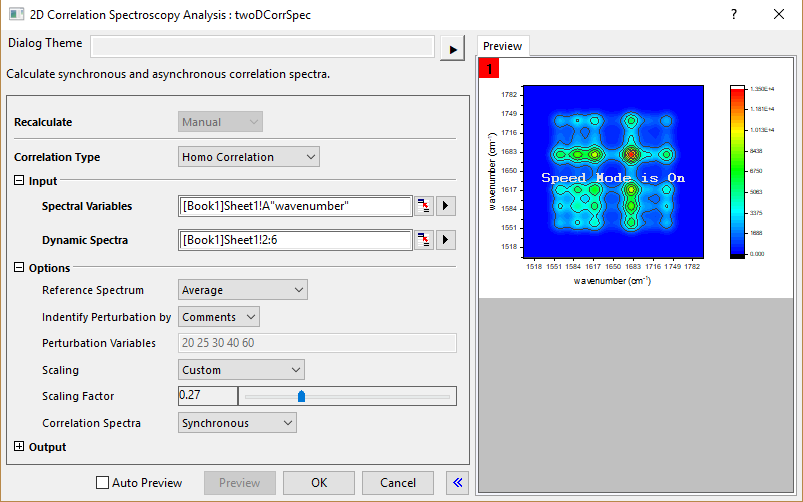The image size is (803, 502).
Task: Expand the Output section
Action: click(x=19, y=446)
